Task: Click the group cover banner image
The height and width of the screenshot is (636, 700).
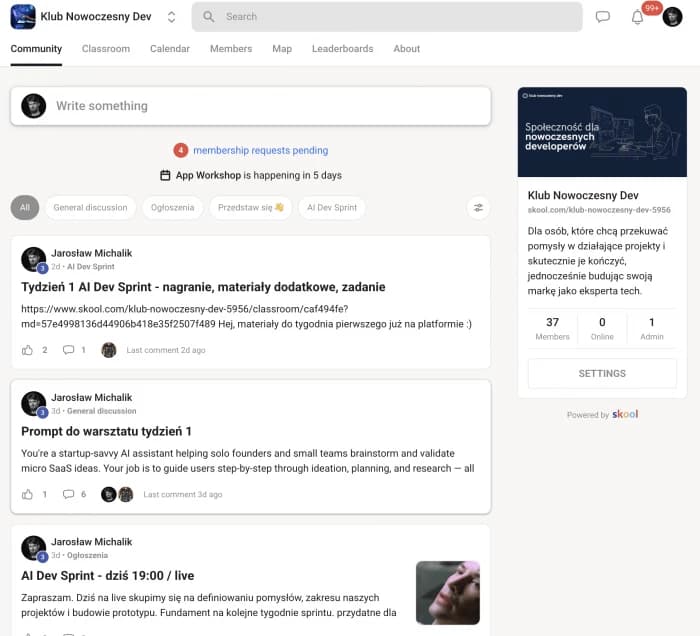Action: tap(602, 132)
